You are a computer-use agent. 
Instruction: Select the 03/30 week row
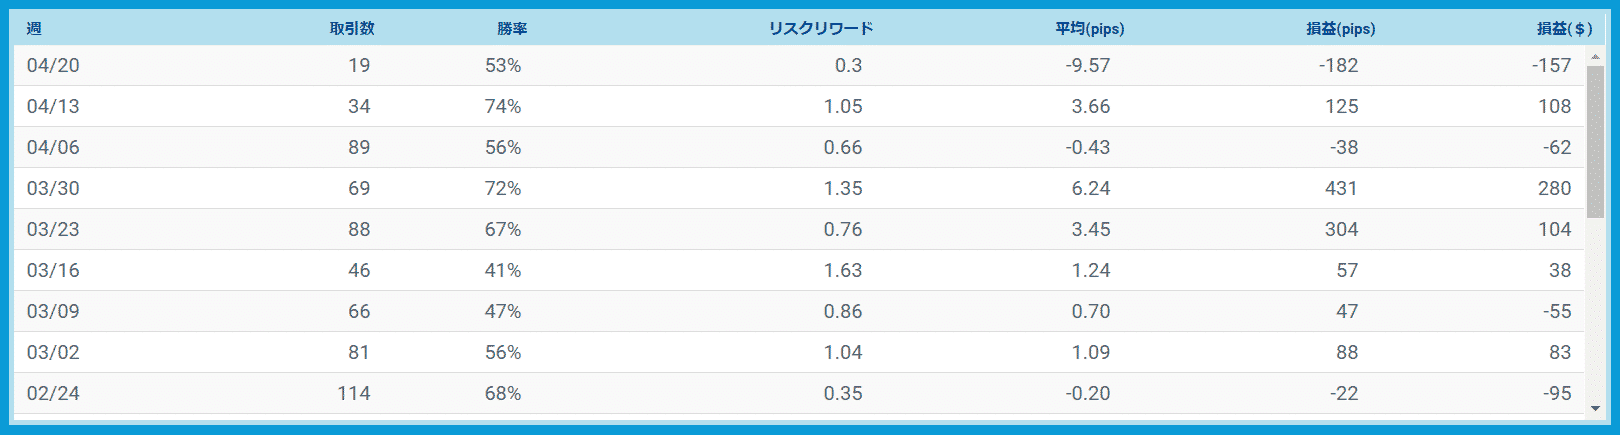pos(800,188)
